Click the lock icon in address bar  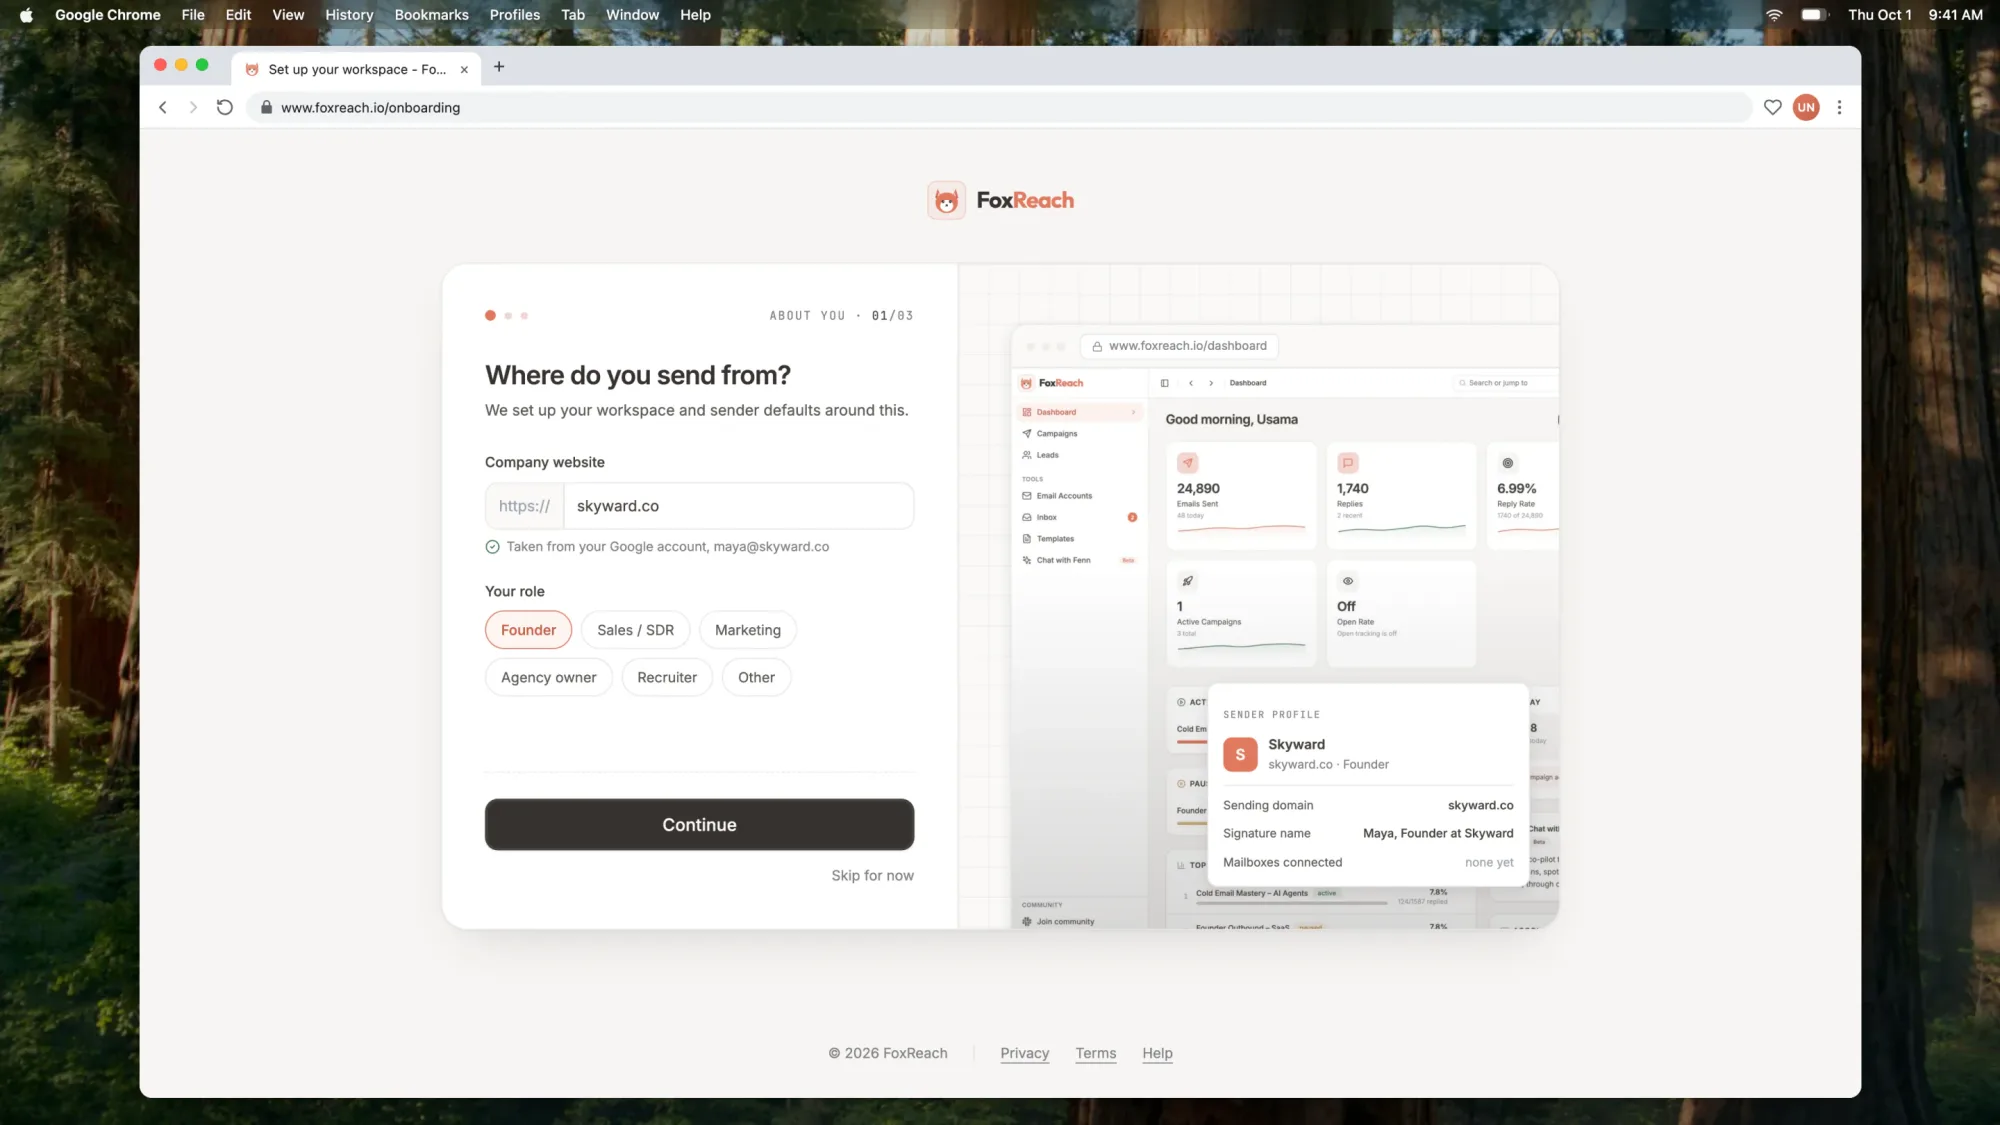point(266,107)
